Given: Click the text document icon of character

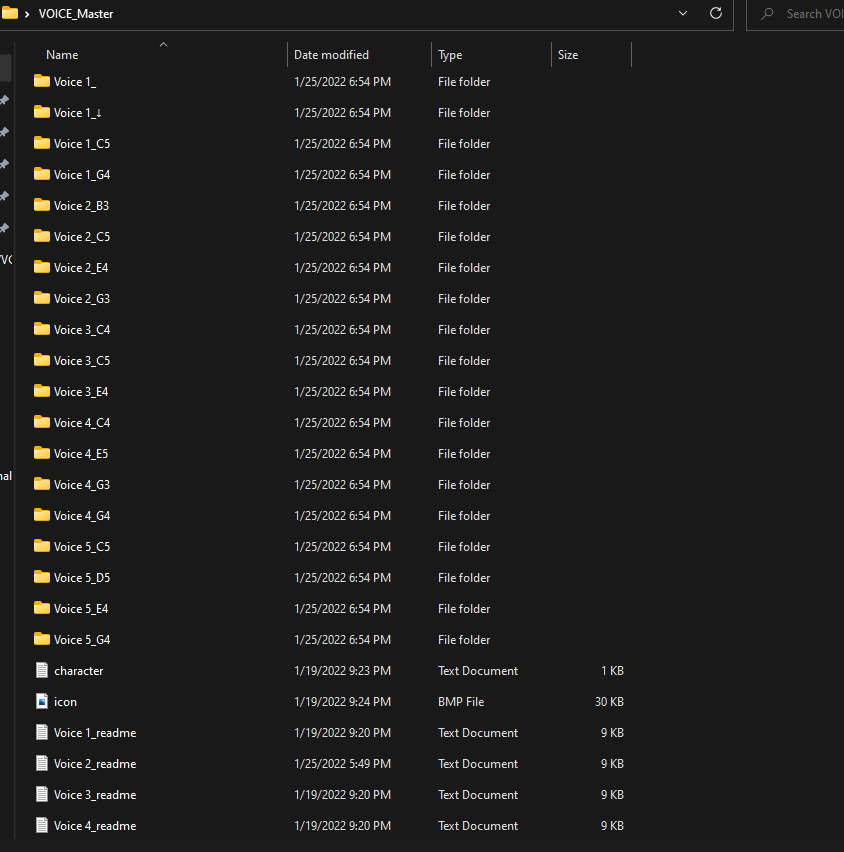Looking at the screenshot, I should click(42, 670).
